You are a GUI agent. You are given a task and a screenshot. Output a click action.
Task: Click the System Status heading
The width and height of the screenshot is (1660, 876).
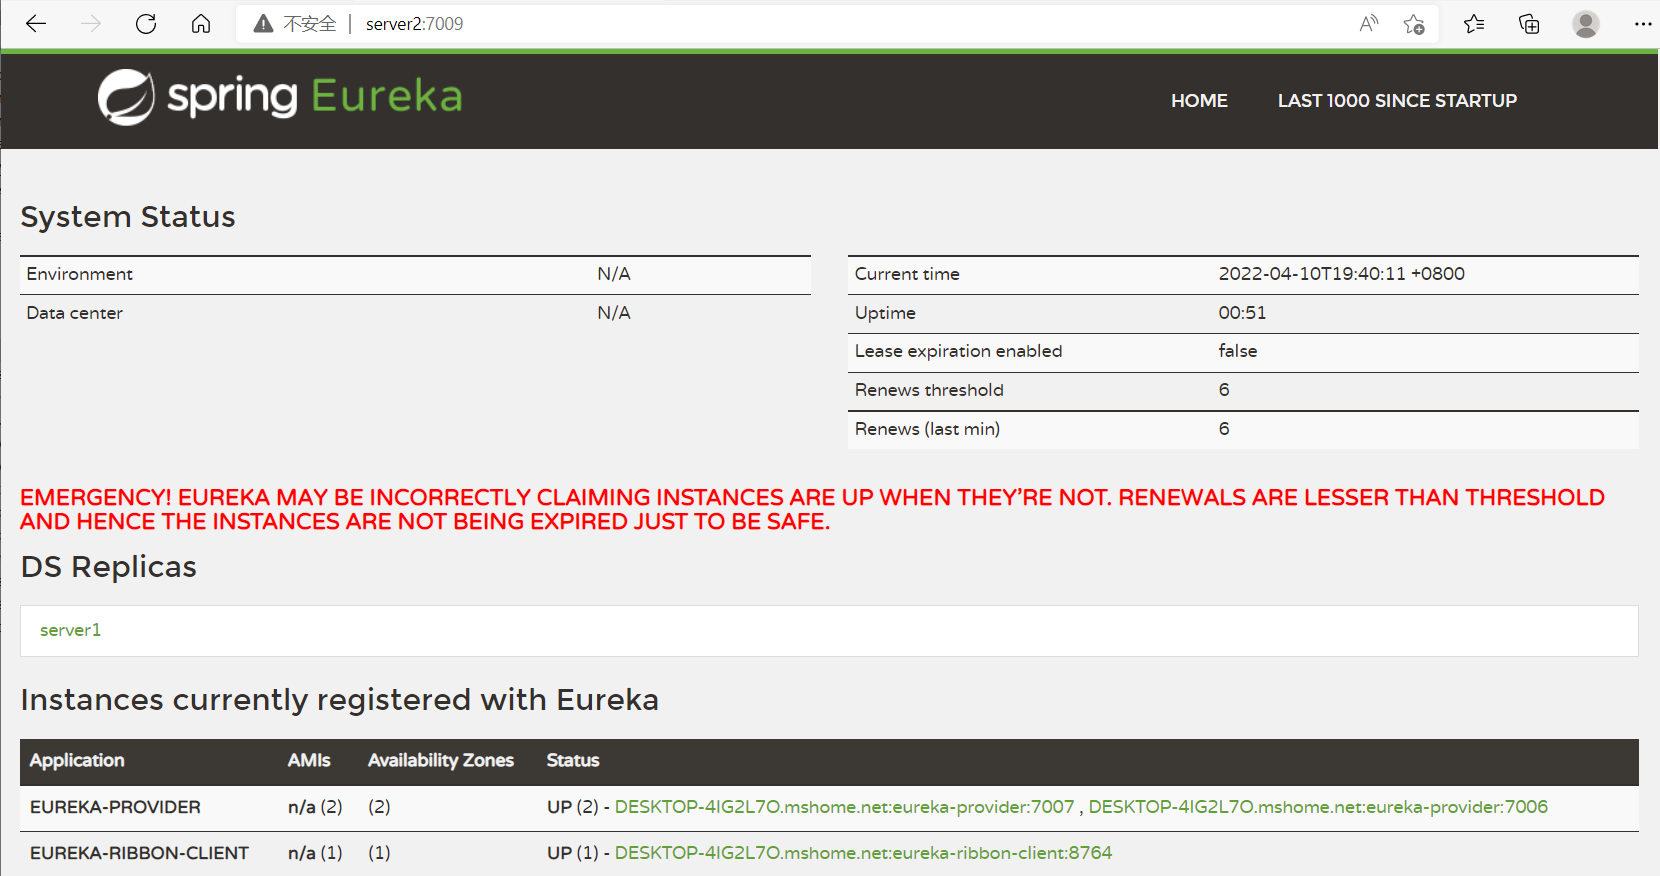point(128,217)
